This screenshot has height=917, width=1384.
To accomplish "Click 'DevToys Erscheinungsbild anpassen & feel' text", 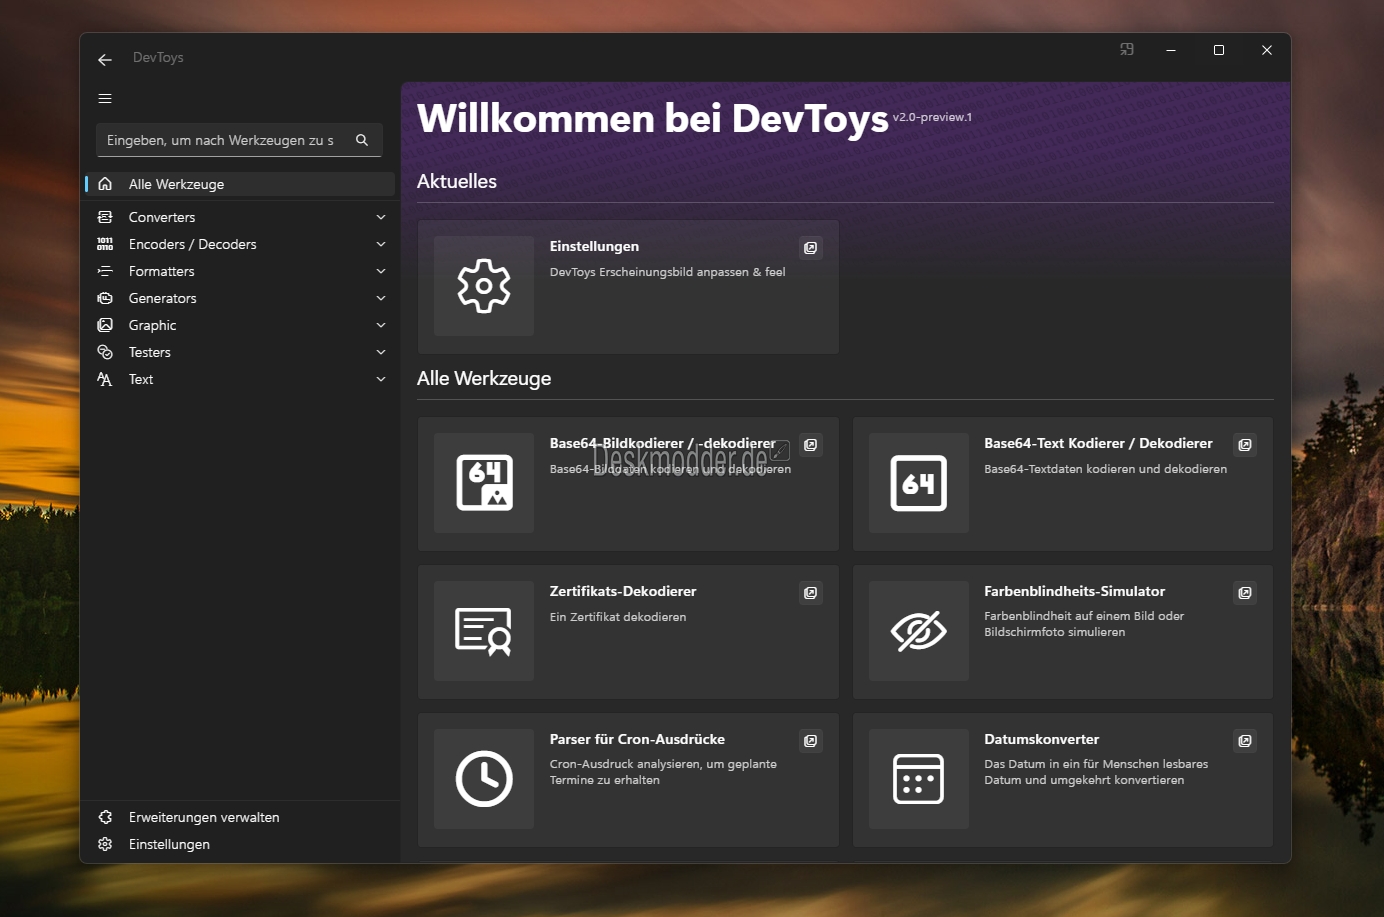I will pyautogui.click(x=667, y=272).
